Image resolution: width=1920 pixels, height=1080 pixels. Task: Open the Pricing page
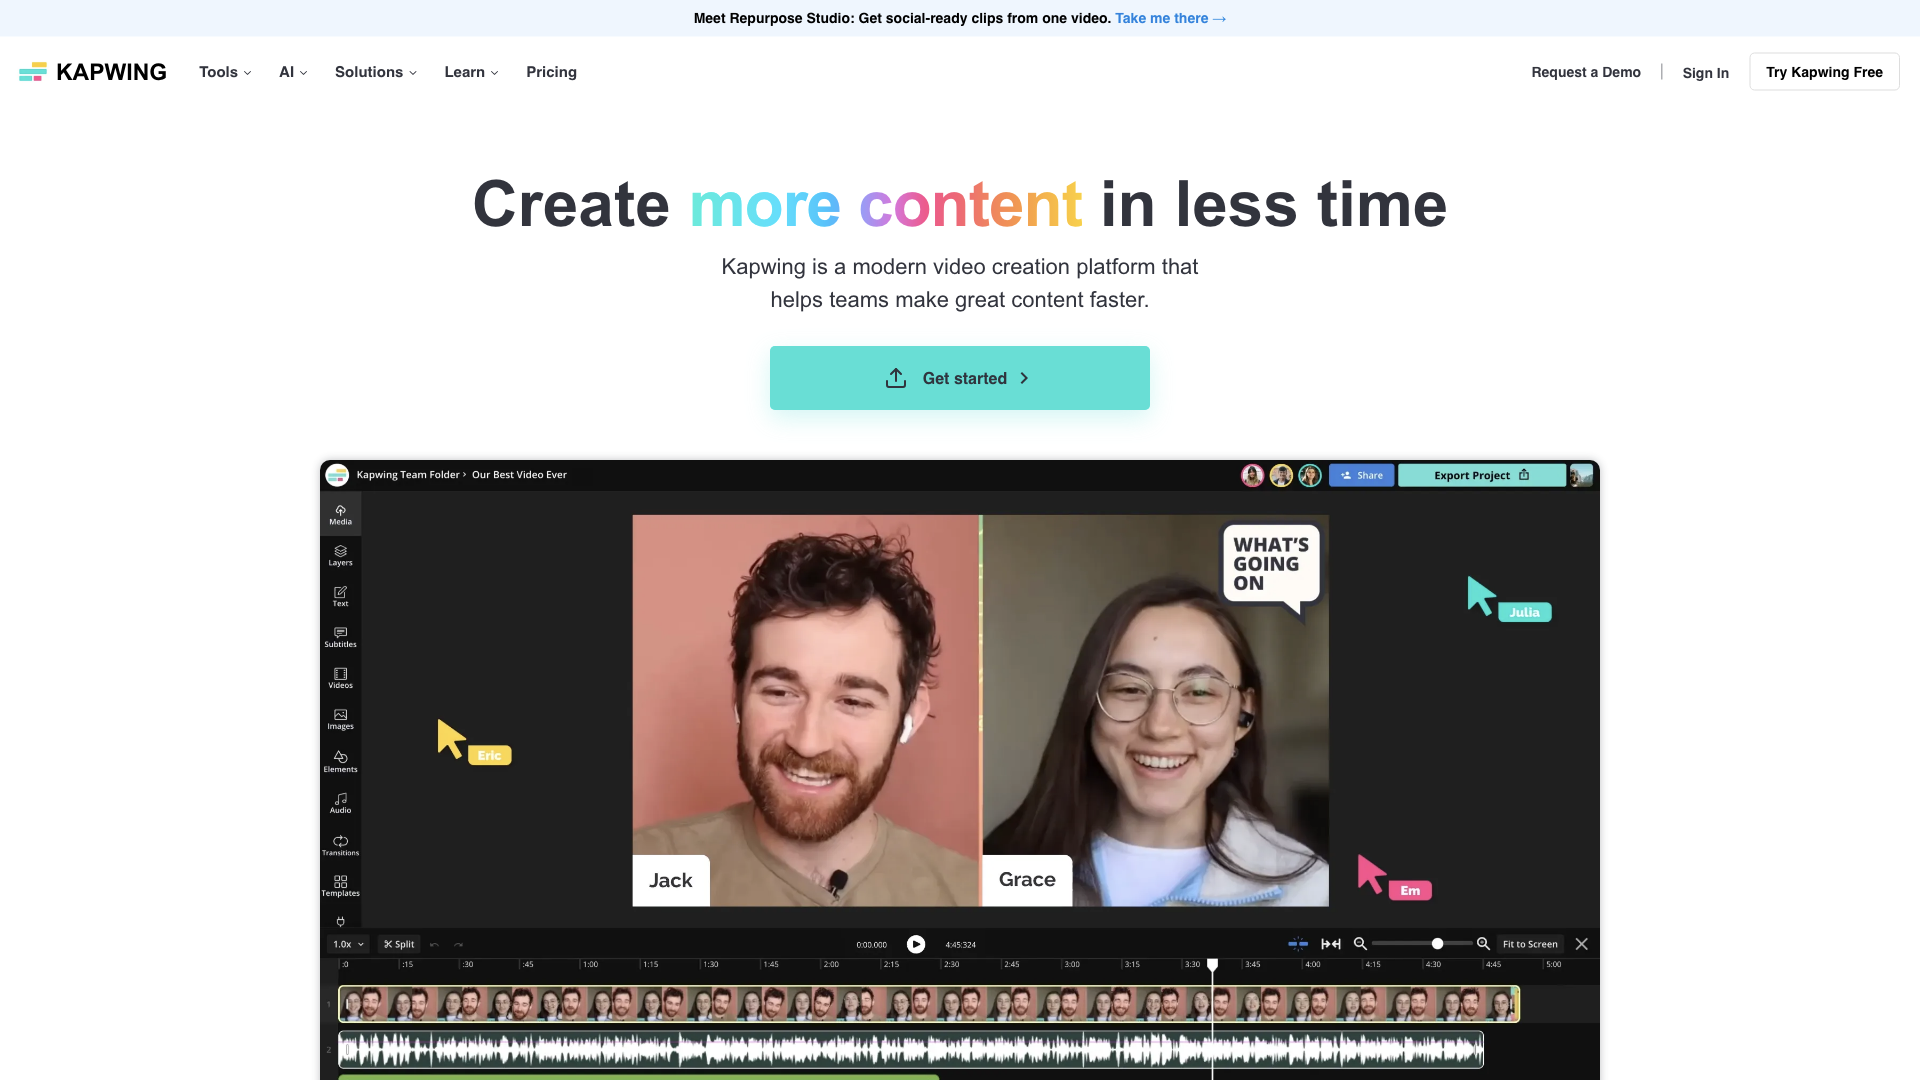551,71
